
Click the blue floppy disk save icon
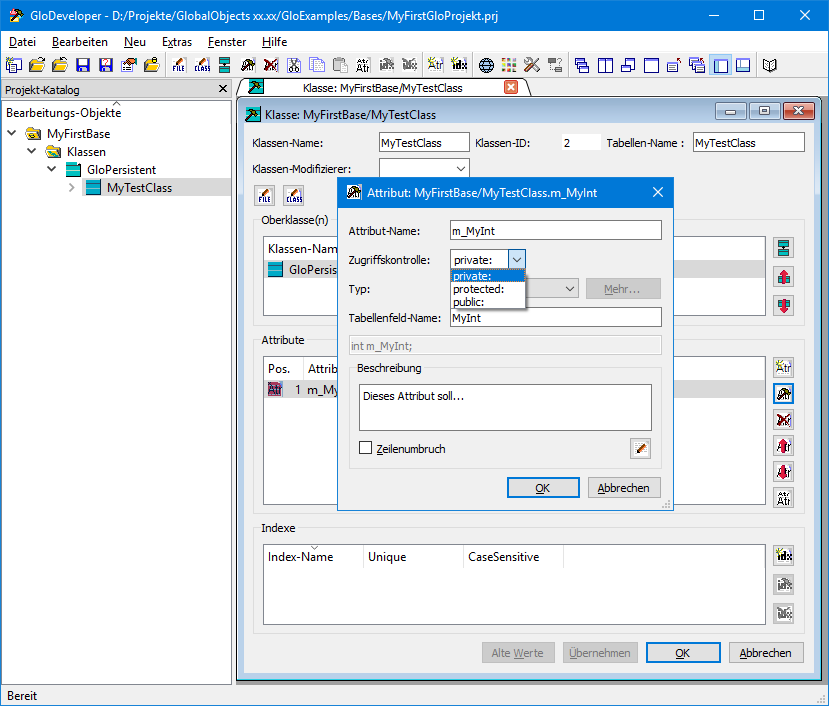[x=83, y=65]
